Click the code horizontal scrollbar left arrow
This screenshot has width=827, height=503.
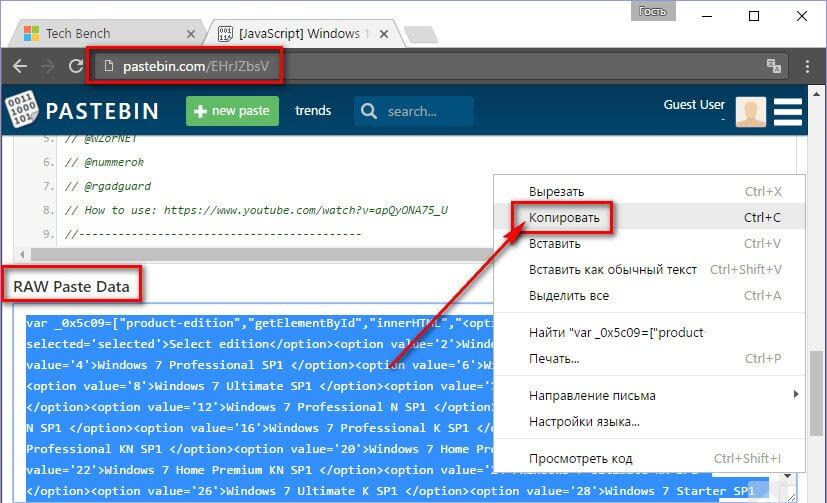pos(22,255)
